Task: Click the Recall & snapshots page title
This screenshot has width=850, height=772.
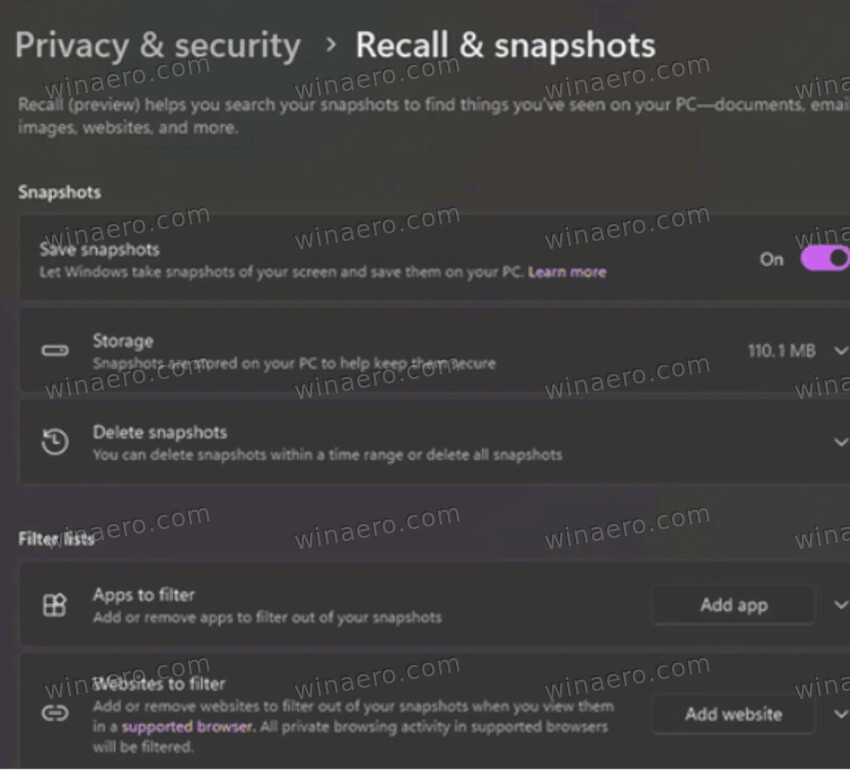Action: coord(505,45)
